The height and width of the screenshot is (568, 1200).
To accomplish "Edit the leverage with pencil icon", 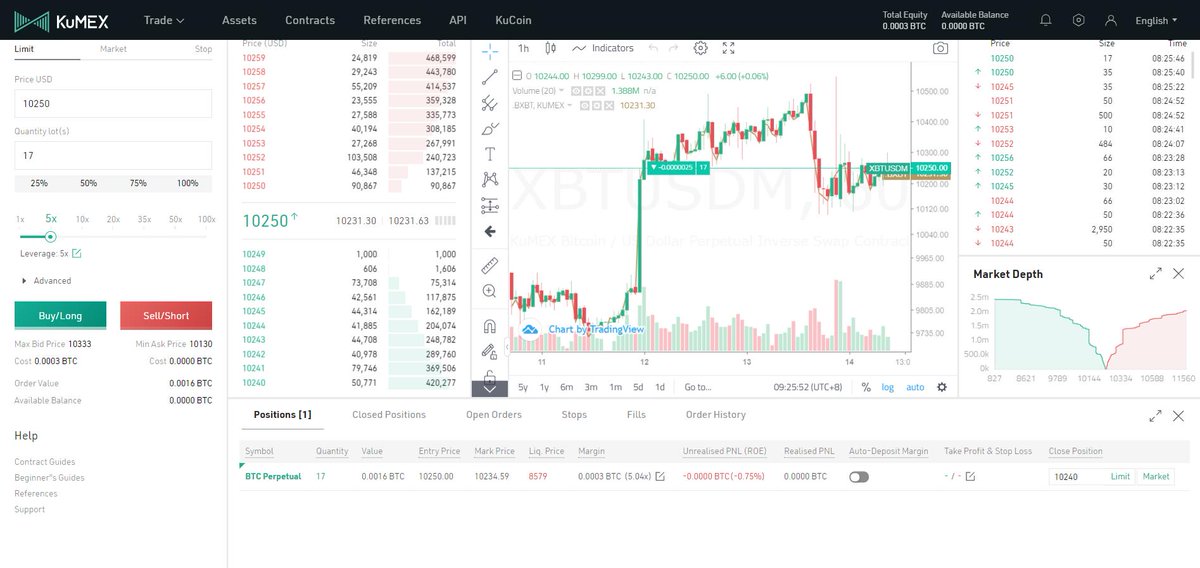I will [76, 254].
